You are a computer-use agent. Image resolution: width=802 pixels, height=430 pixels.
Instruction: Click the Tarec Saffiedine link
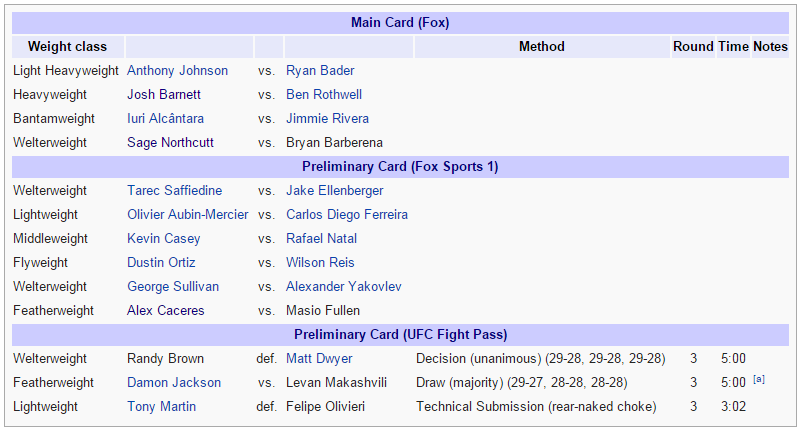174,191
